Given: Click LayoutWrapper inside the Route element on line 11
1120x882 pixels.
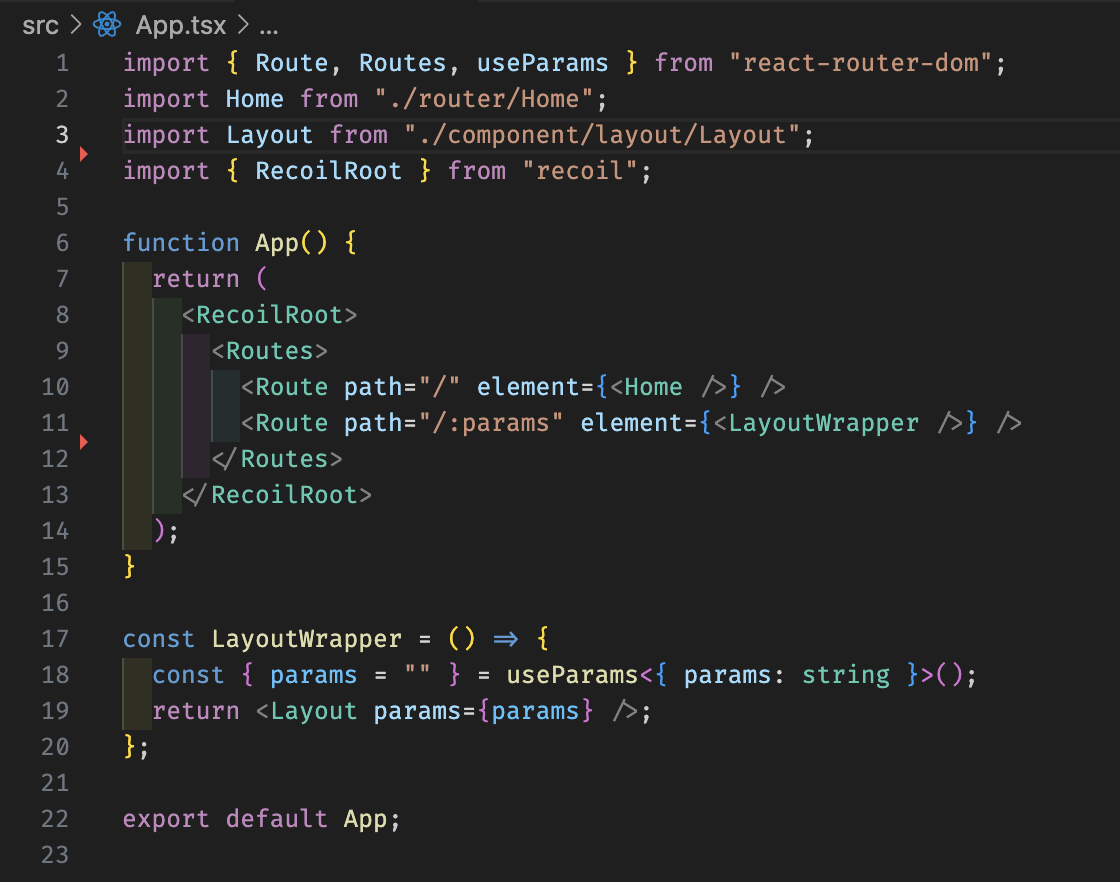Looking at the screenshot, I should pos(823,423).
